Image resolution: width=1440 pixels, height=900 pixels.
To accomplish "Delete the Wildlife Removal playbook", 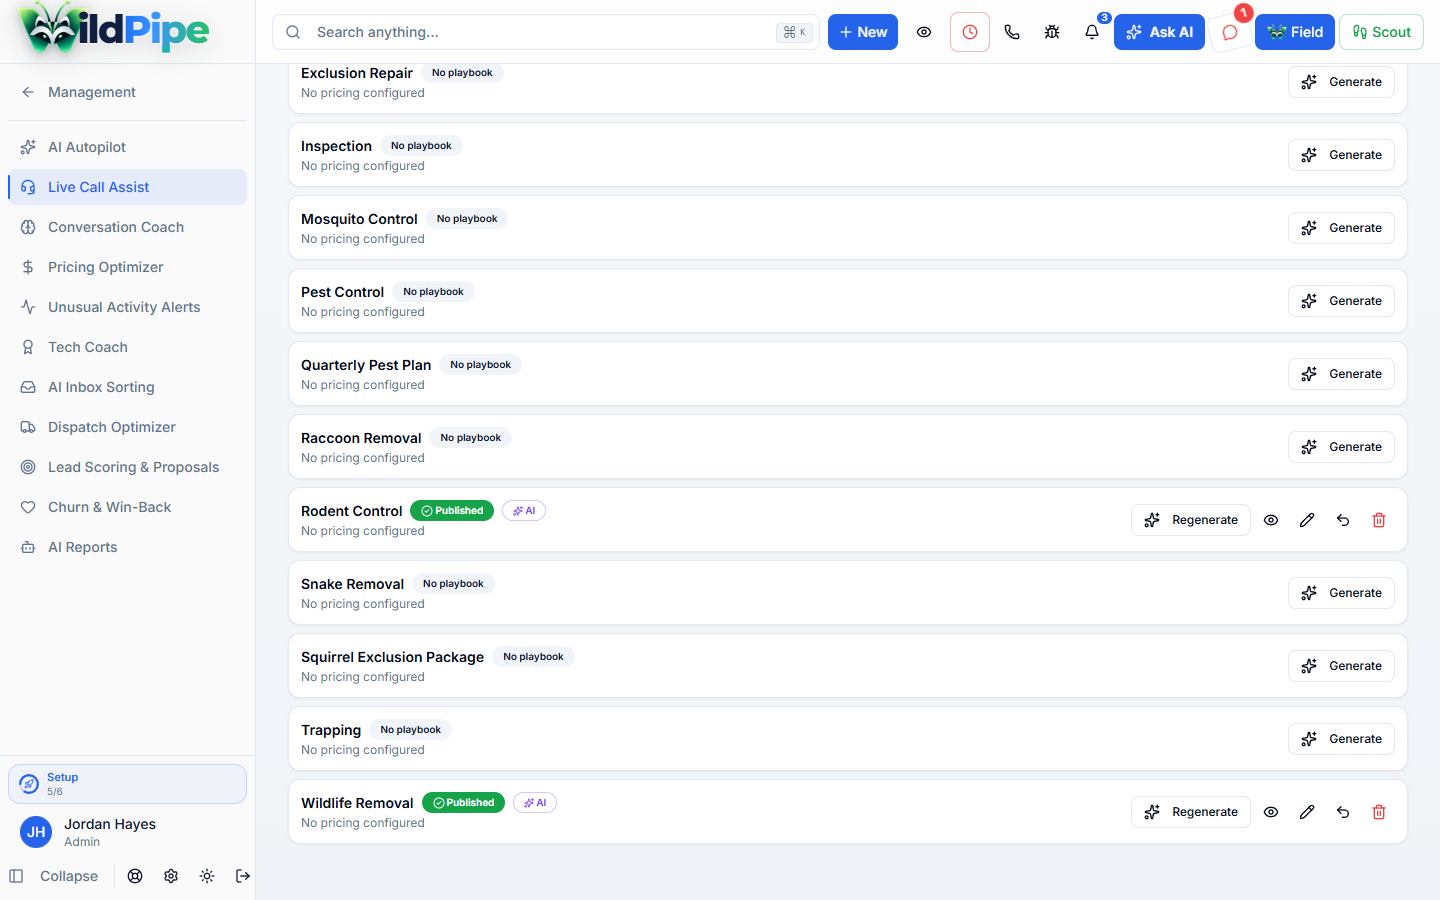I will point(1379,812).
